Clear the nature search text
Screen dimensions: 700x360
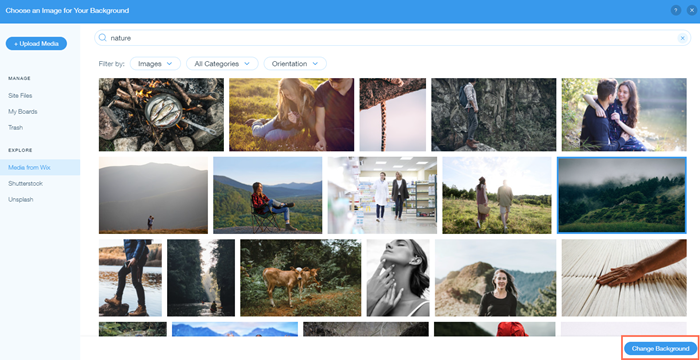682,38
